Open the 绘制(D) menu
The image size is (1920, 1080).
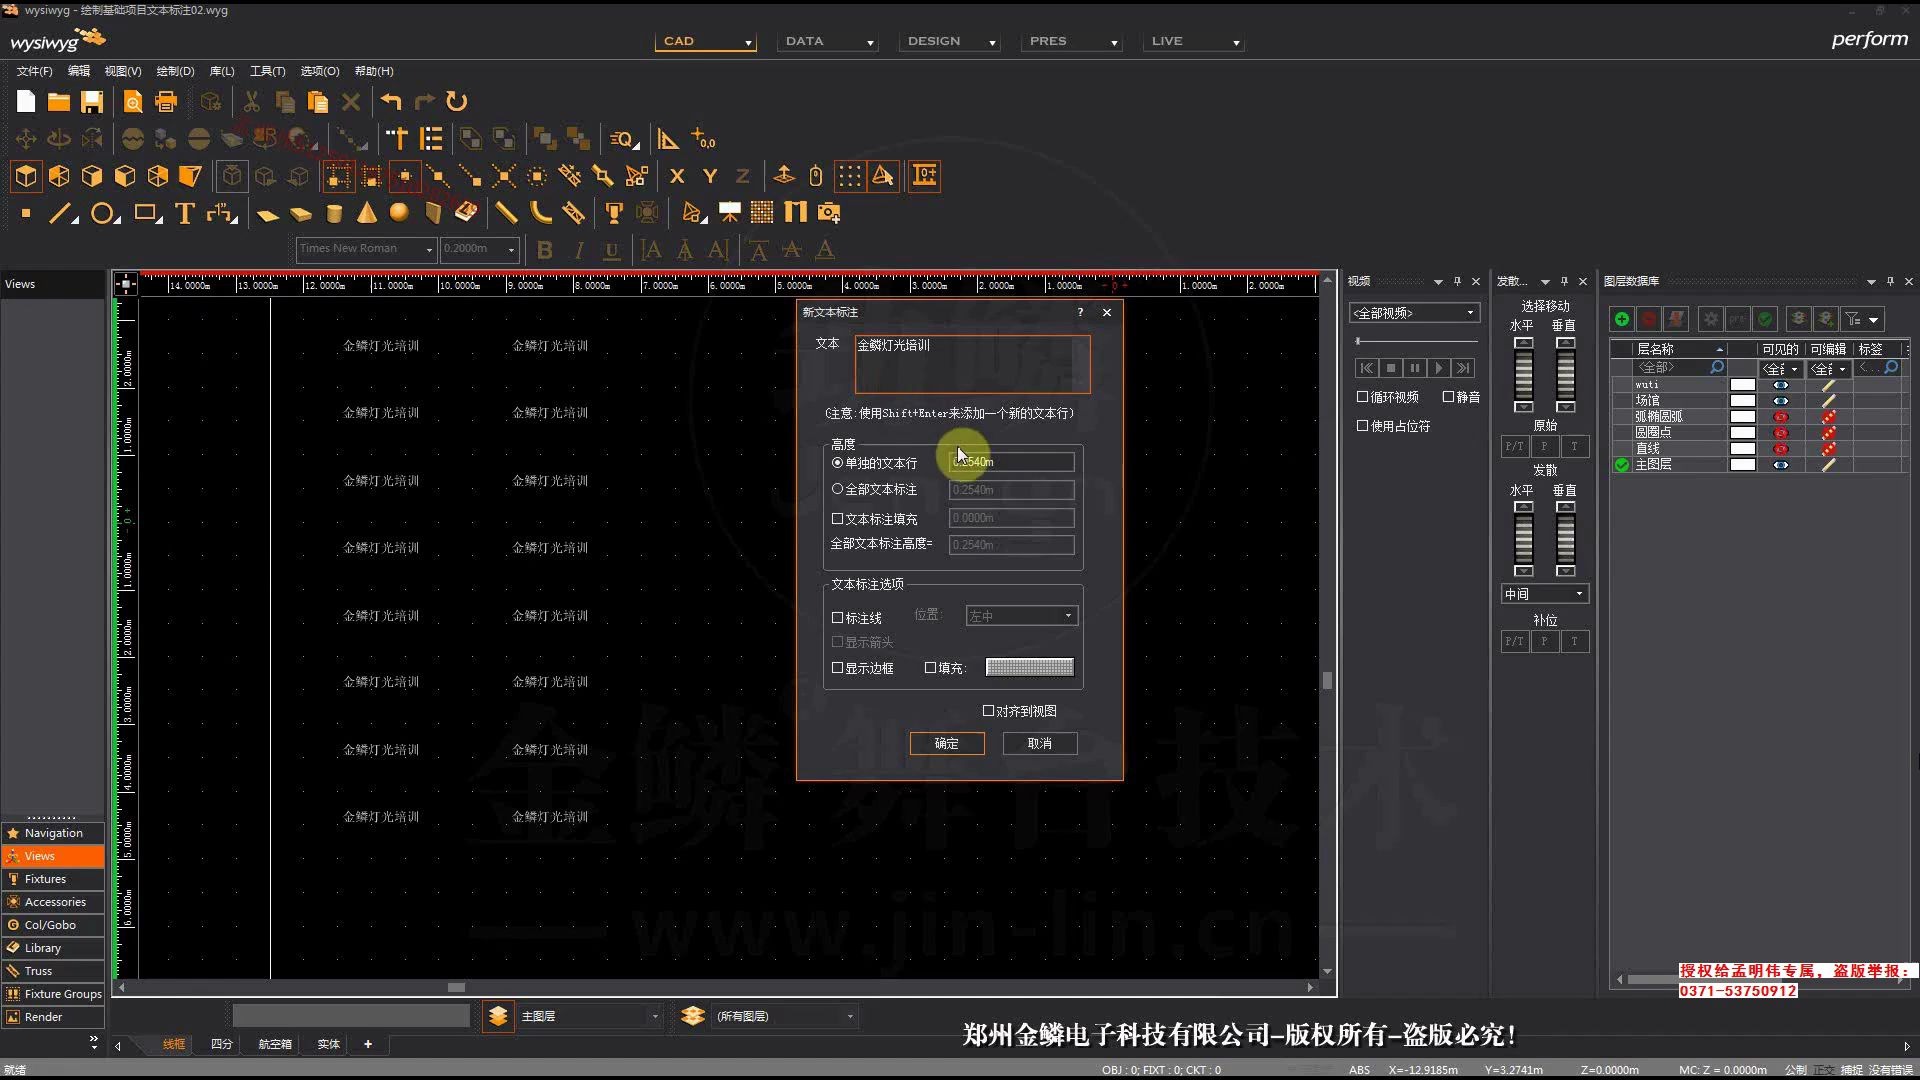coord(174,71)
